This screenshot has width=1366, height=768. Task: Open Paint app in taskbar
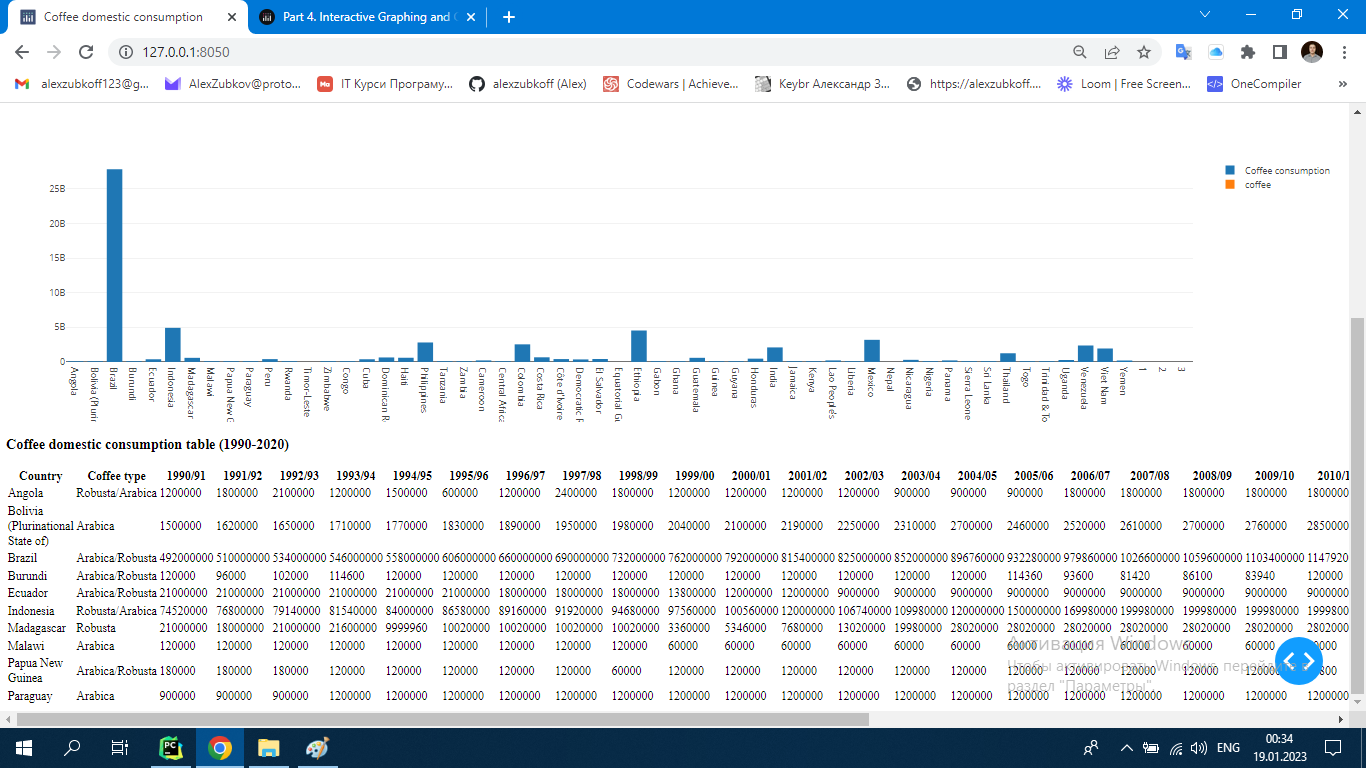click(x=316, y=747)
